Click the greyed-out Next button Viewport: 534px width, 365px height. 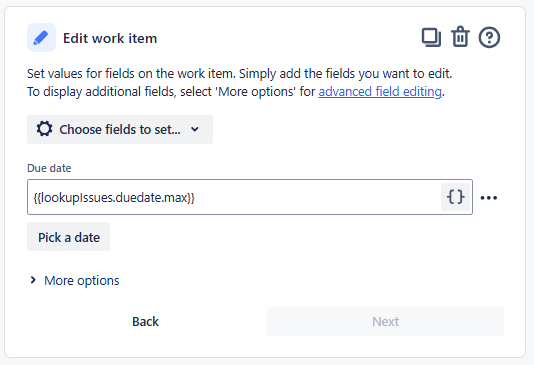385,321
